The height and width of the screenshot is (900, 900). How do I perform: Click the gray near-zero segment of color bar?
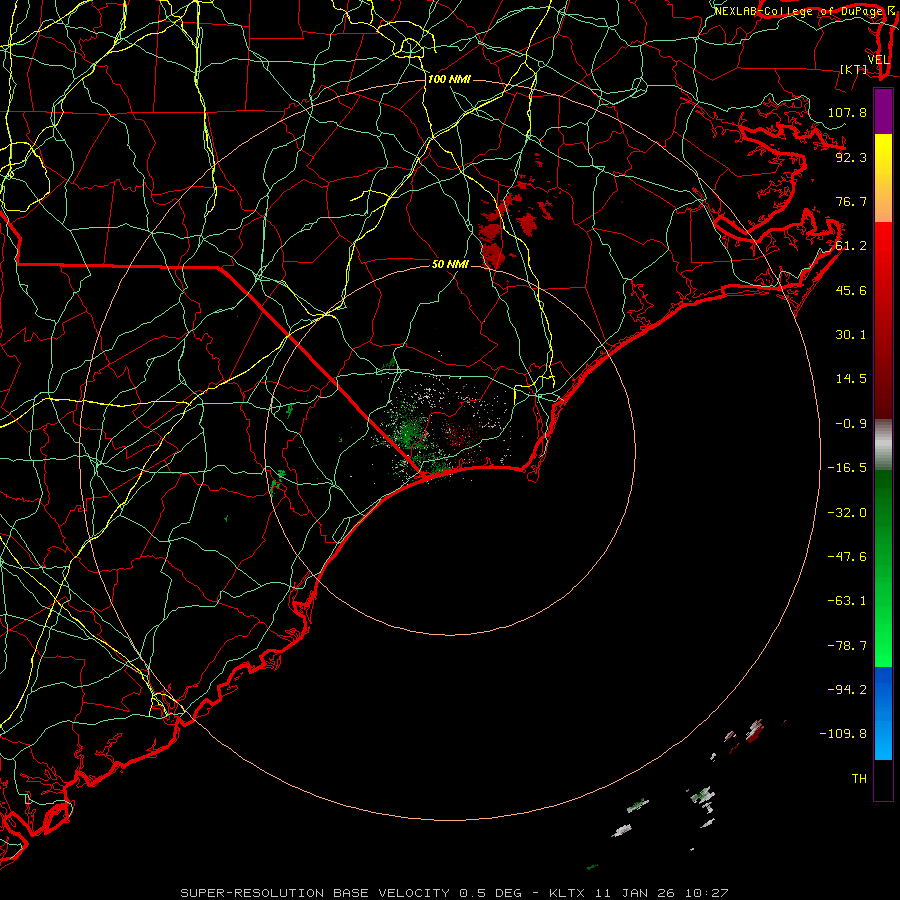(883, 445)
